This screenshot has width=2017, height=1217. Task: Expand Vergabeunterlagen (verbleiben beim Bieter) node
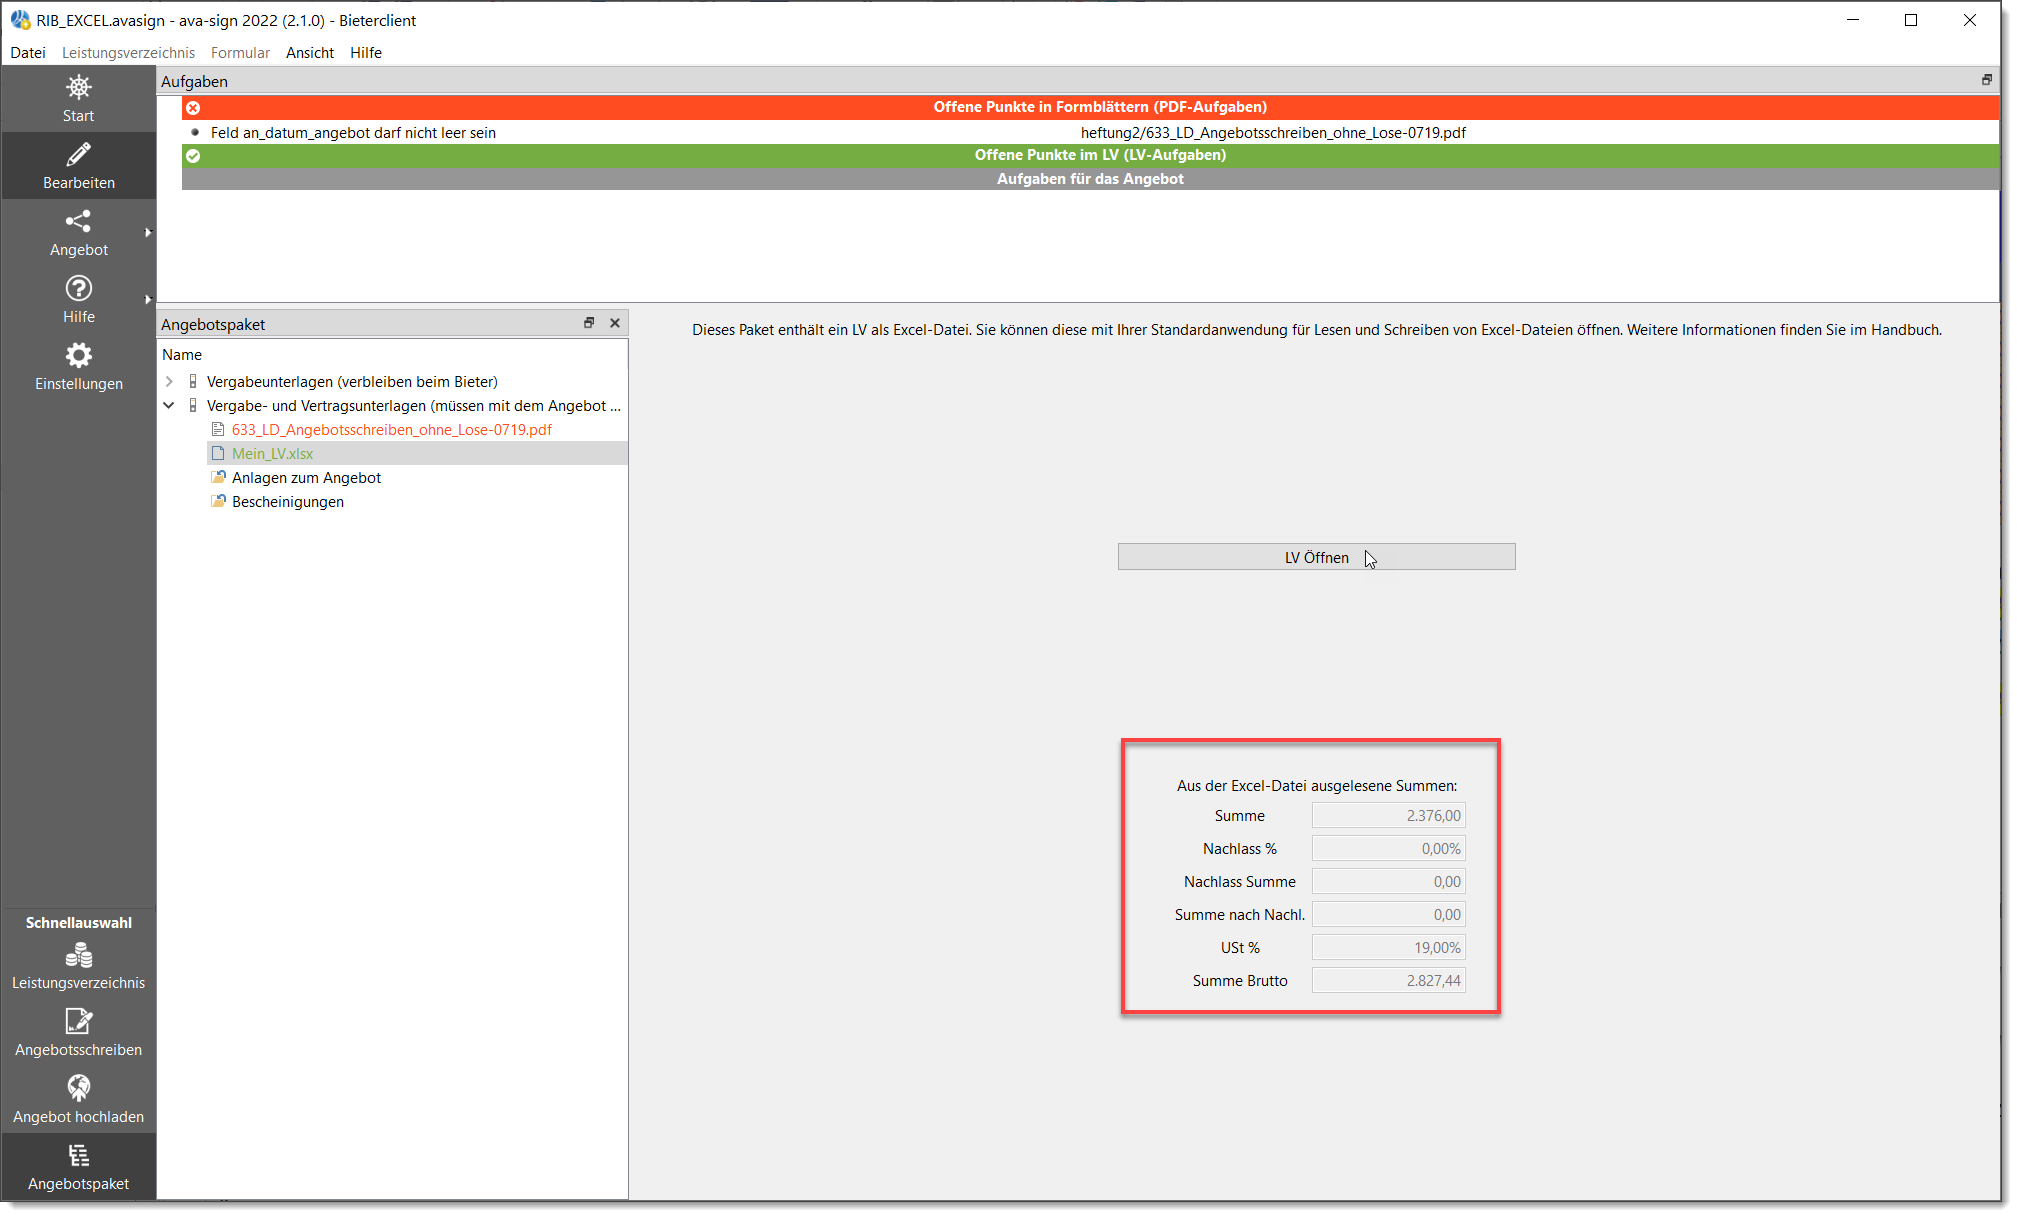click(x=169, y=381)
